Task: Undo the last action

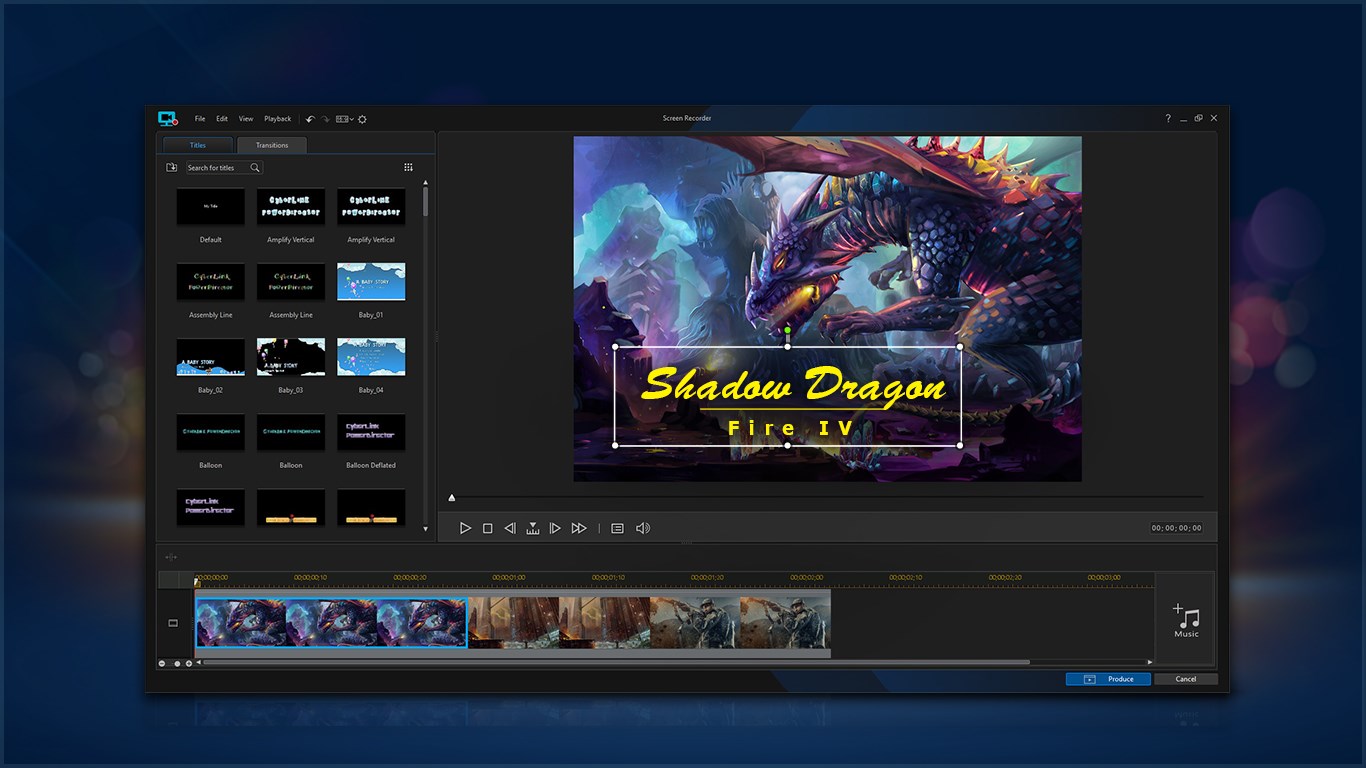Action: (x=310, y=119)
